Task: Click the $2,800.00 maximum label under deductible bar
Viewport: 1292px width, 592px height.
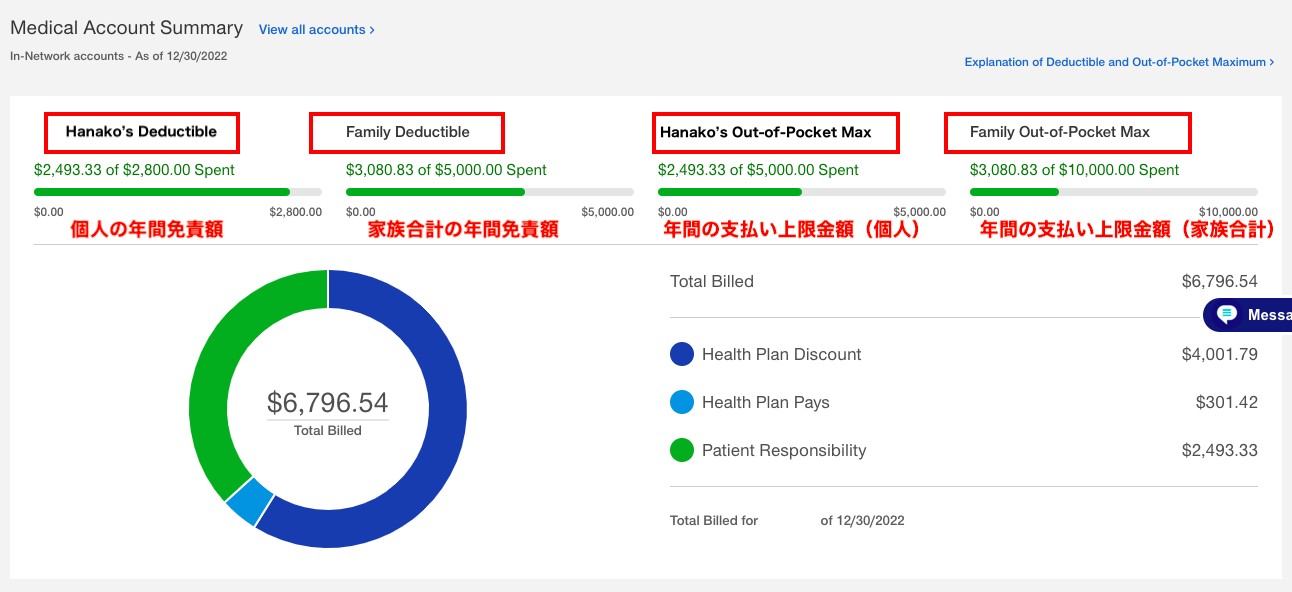Action: pos(296,212)
